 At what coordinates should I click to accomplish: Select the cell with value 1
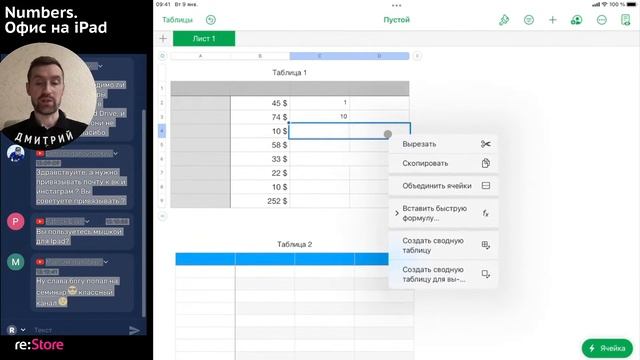coord(320,103)
